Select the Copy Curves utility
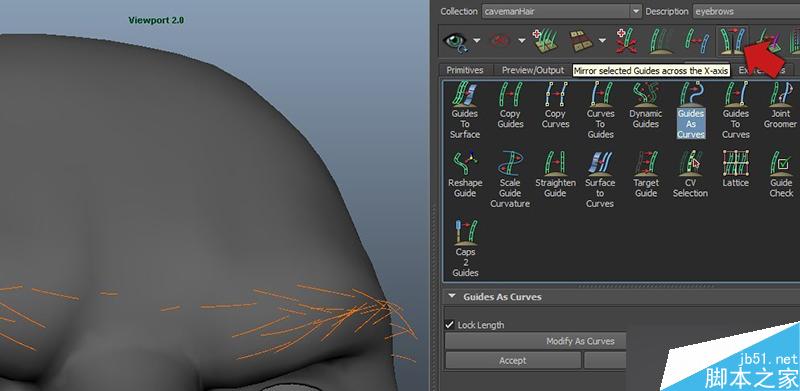 click(555, 105)
